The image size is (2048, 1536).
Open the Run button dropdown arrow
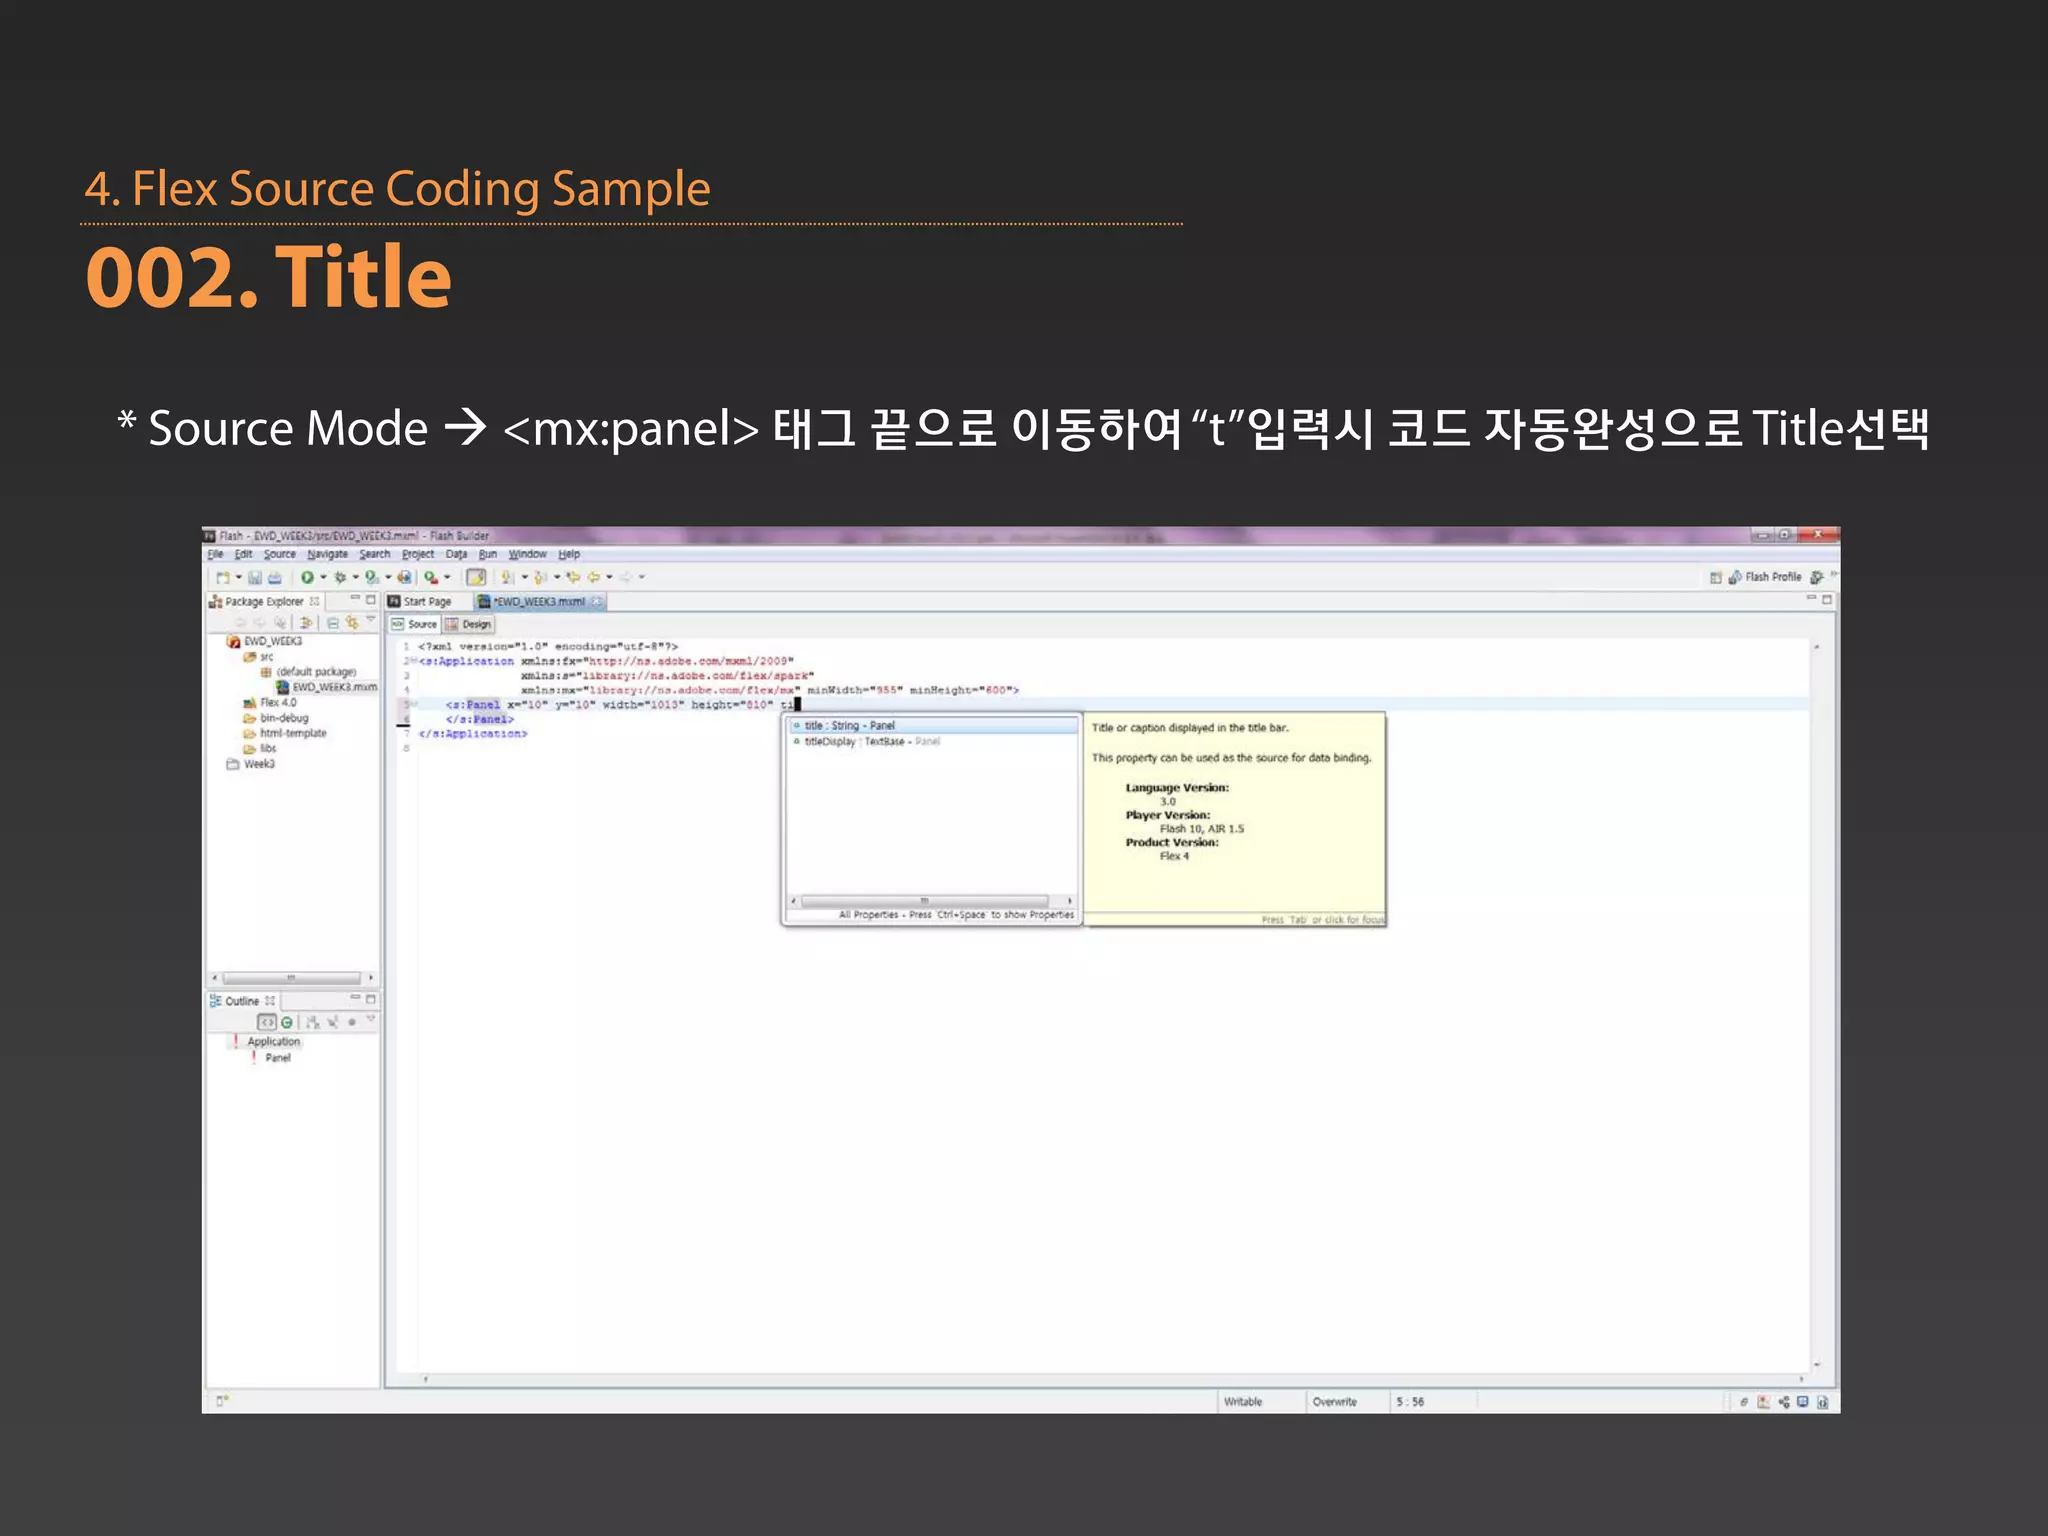[323, 577]
